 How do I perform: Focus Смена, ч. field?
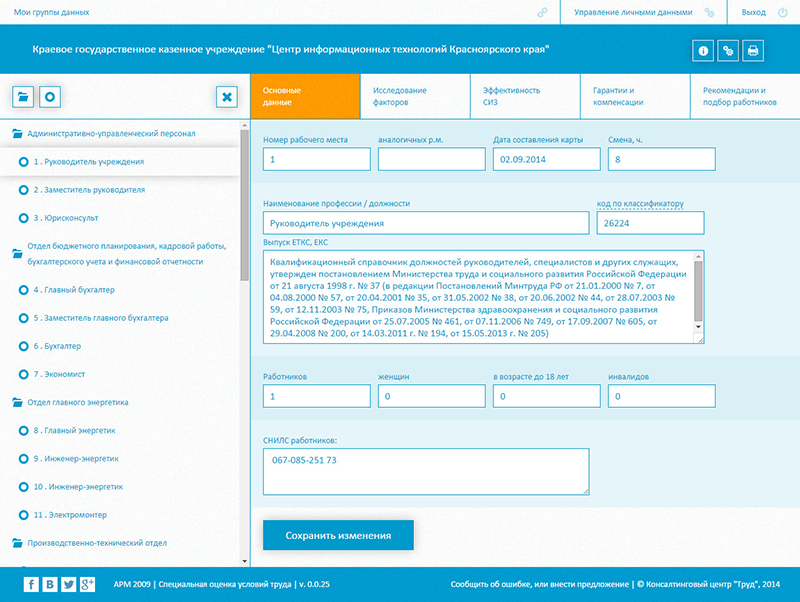pos(662,159)
